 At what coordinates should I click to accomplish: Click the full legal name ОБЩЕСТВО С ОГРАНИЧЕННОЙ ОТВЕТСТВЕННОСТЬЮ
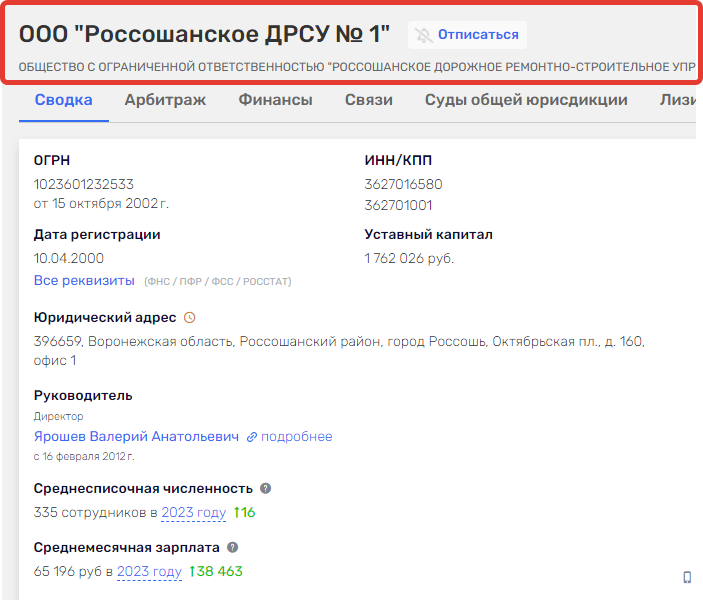coord(357,67)
